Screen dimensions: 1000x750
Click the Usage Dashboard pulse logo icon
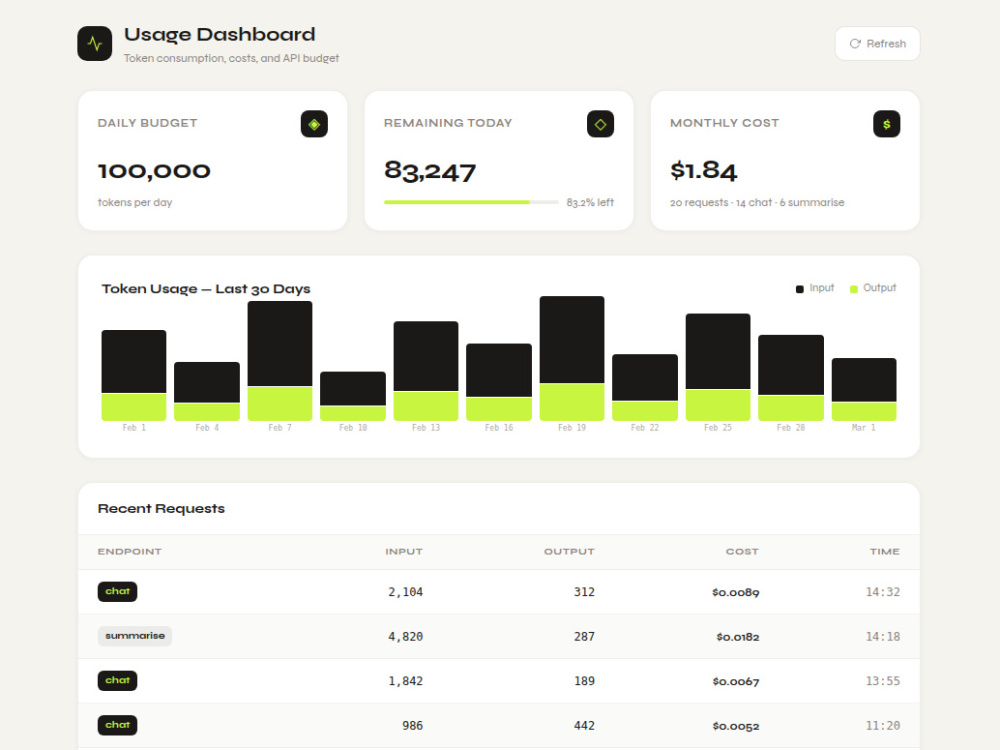[94, 43]
